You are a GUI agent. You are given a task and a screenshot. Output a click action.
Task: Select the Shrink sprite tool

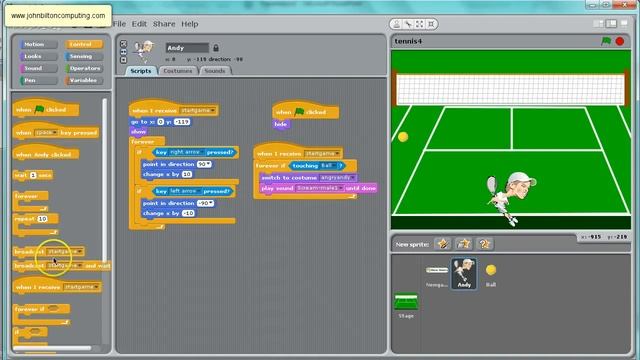pyautogui.click(x=431, y=24)
